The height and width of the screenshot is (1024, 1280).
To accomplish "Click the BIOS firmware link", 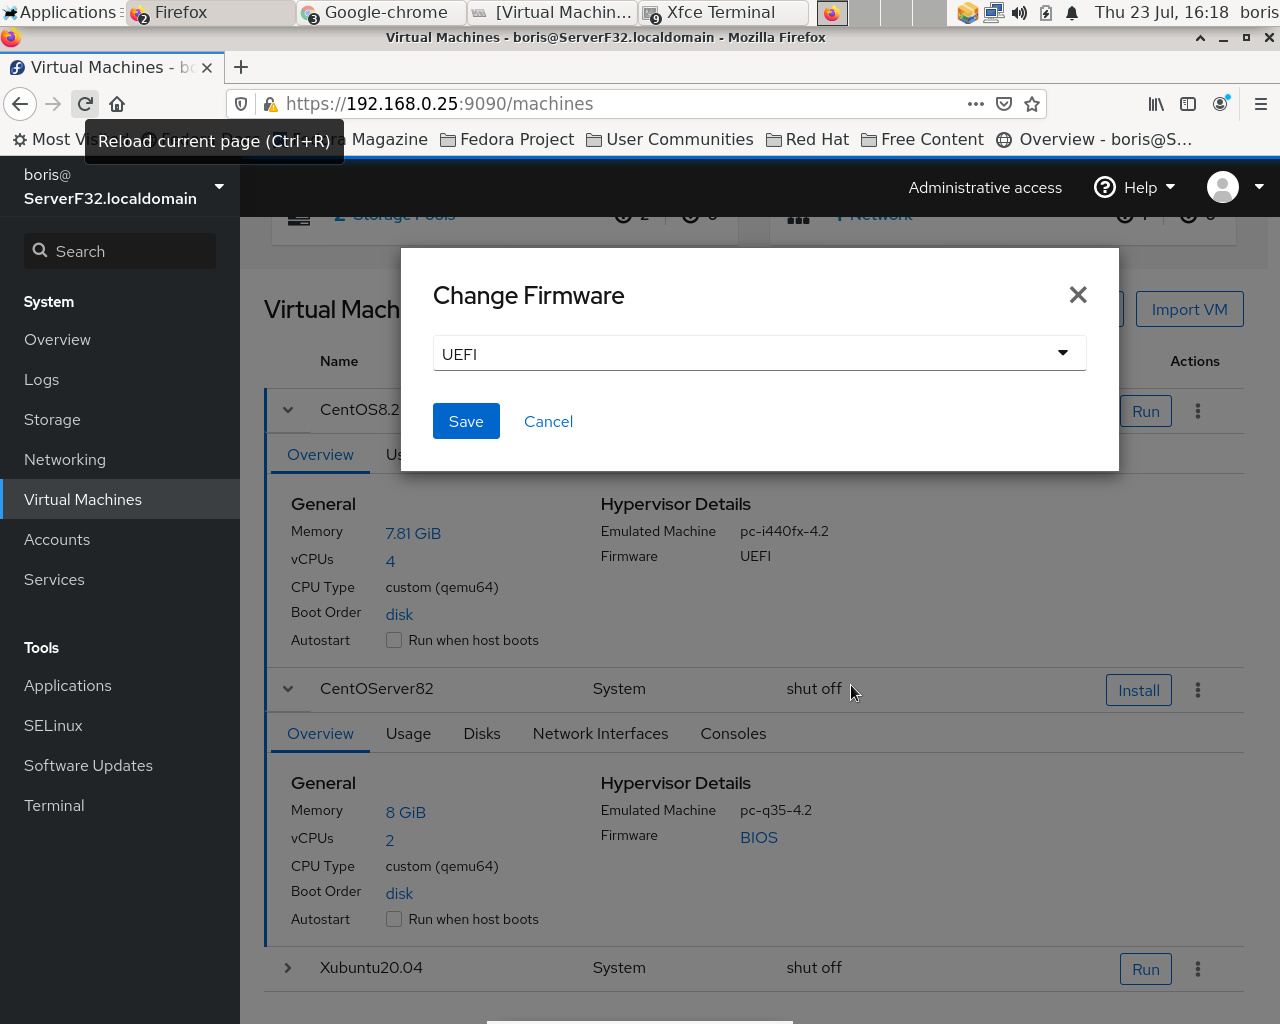I will click(x=759, y=837).
